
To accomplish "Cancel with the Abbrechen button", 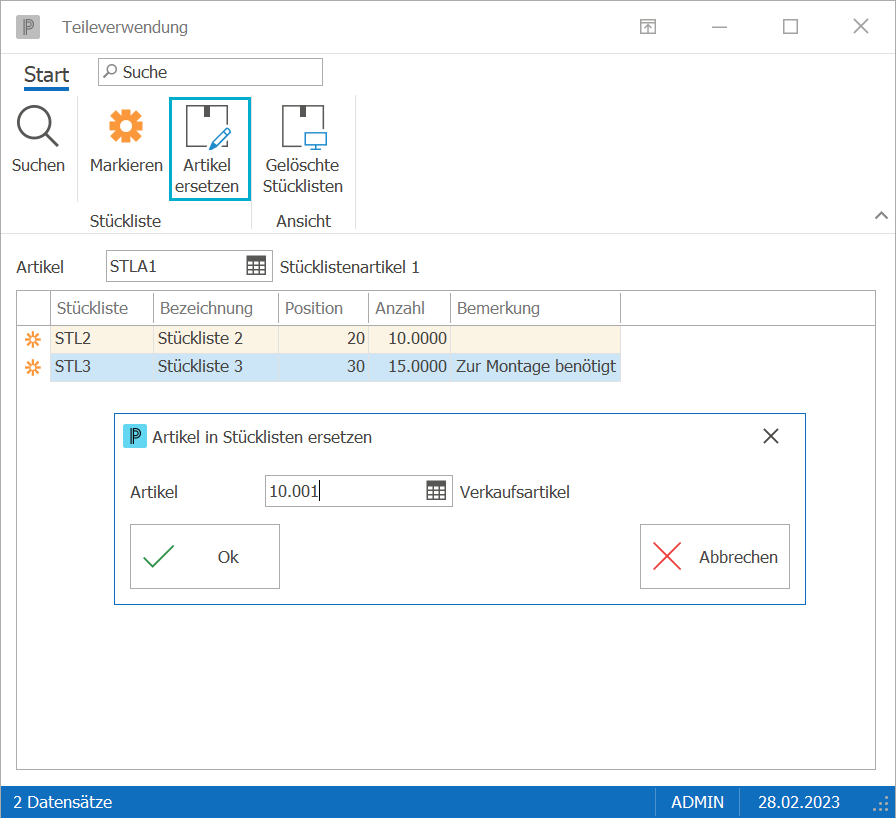I will (x=715, y=556).
